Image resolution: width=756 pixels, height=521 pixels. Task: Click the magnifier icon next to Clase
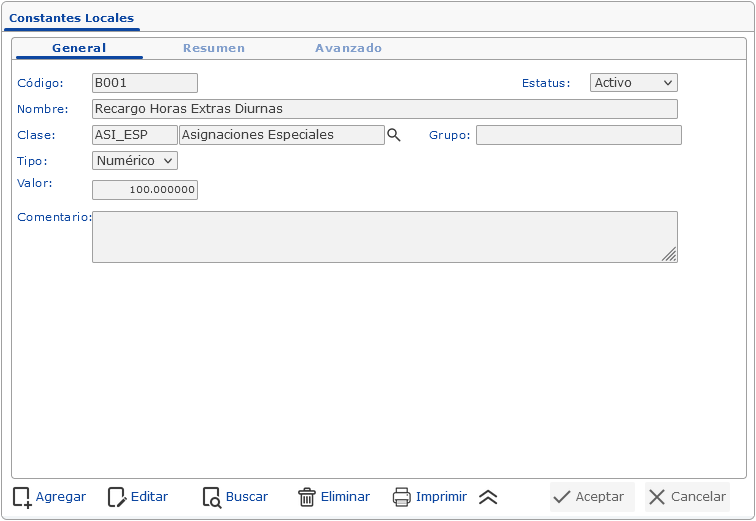coord(394,135)
